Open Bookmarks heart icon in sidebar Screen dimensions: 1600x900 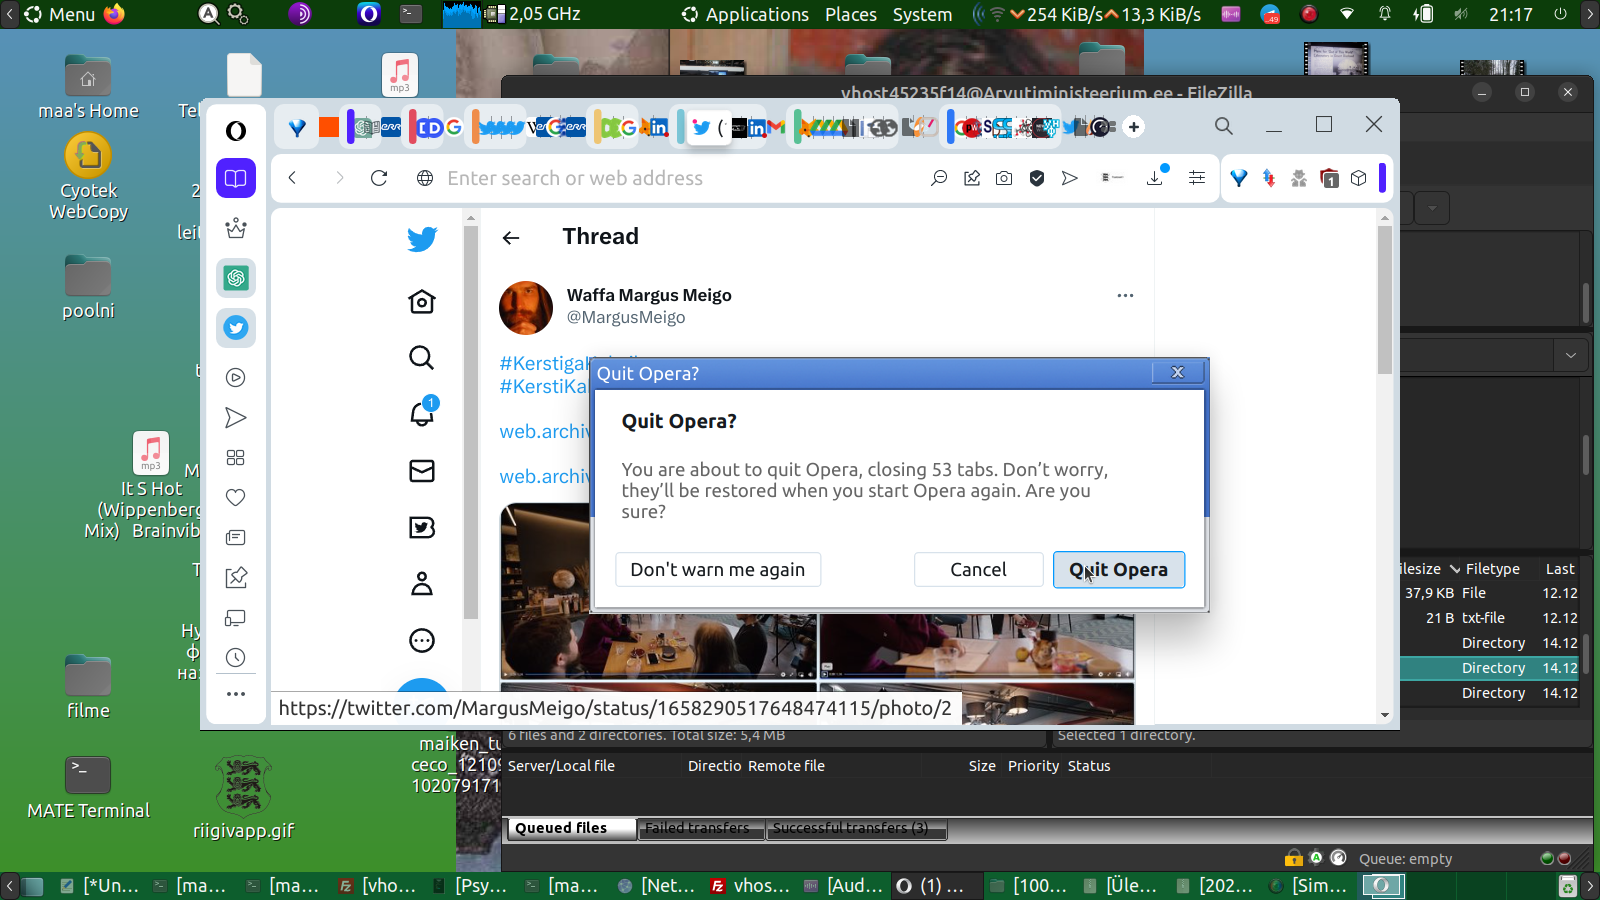(x=236, y=498)
